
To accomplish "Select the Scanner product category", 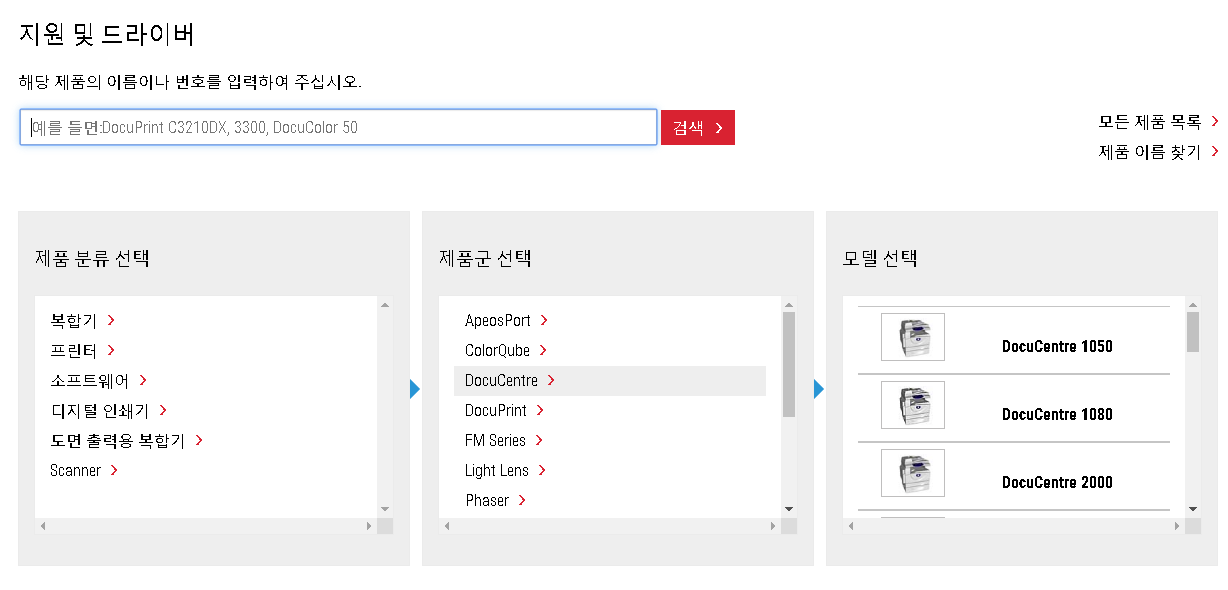I will coord(75,470).
